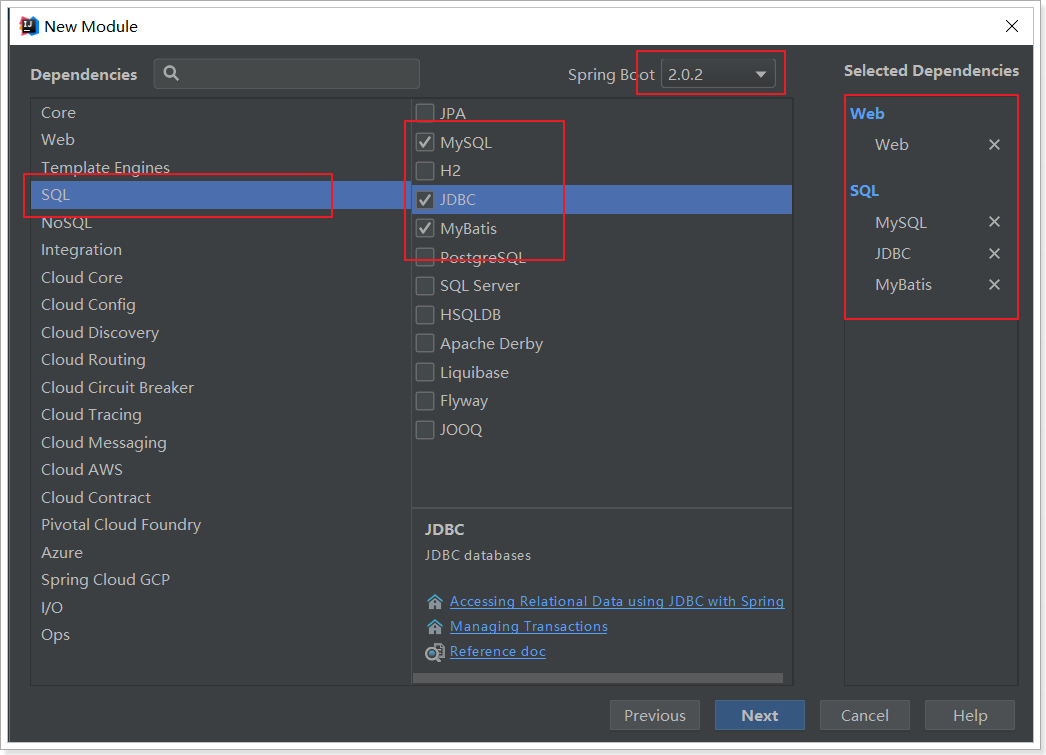Select the Ops category

[x=221, y=635]
